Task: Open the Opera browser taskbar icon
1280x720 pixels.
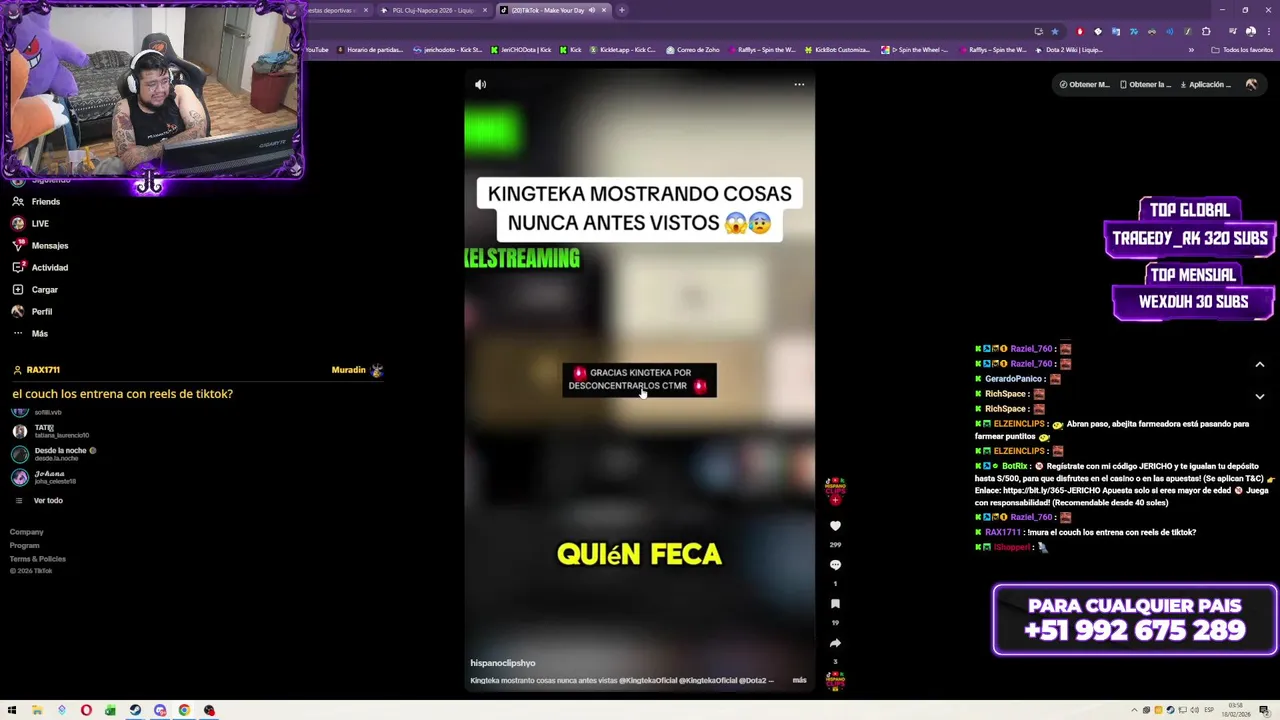Action: [86, 710]
